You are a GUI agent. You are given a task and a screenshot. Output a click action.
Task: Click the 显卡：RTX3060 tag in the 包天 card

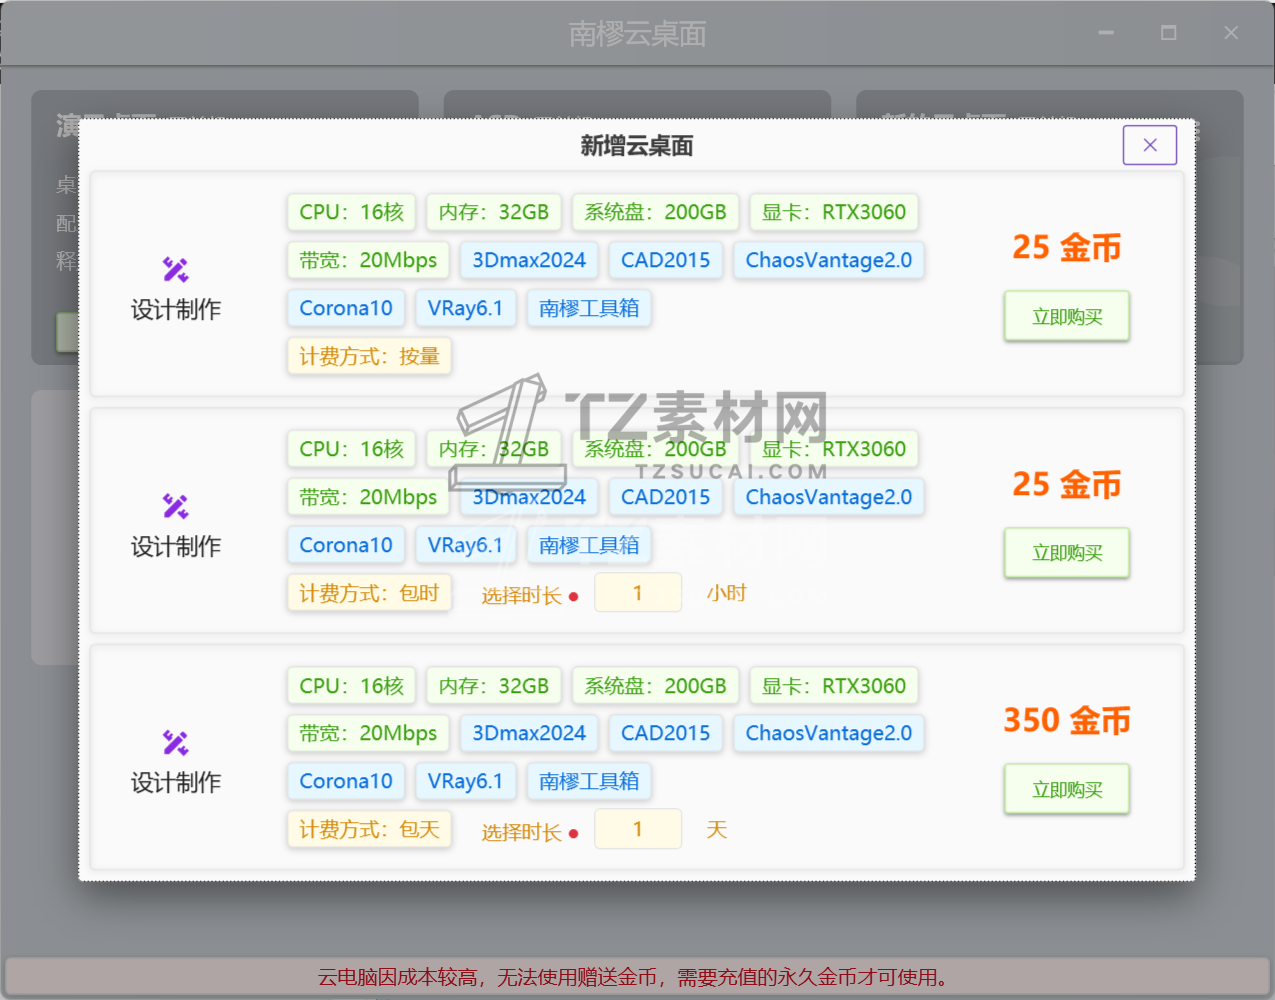[x=834, y=686]
